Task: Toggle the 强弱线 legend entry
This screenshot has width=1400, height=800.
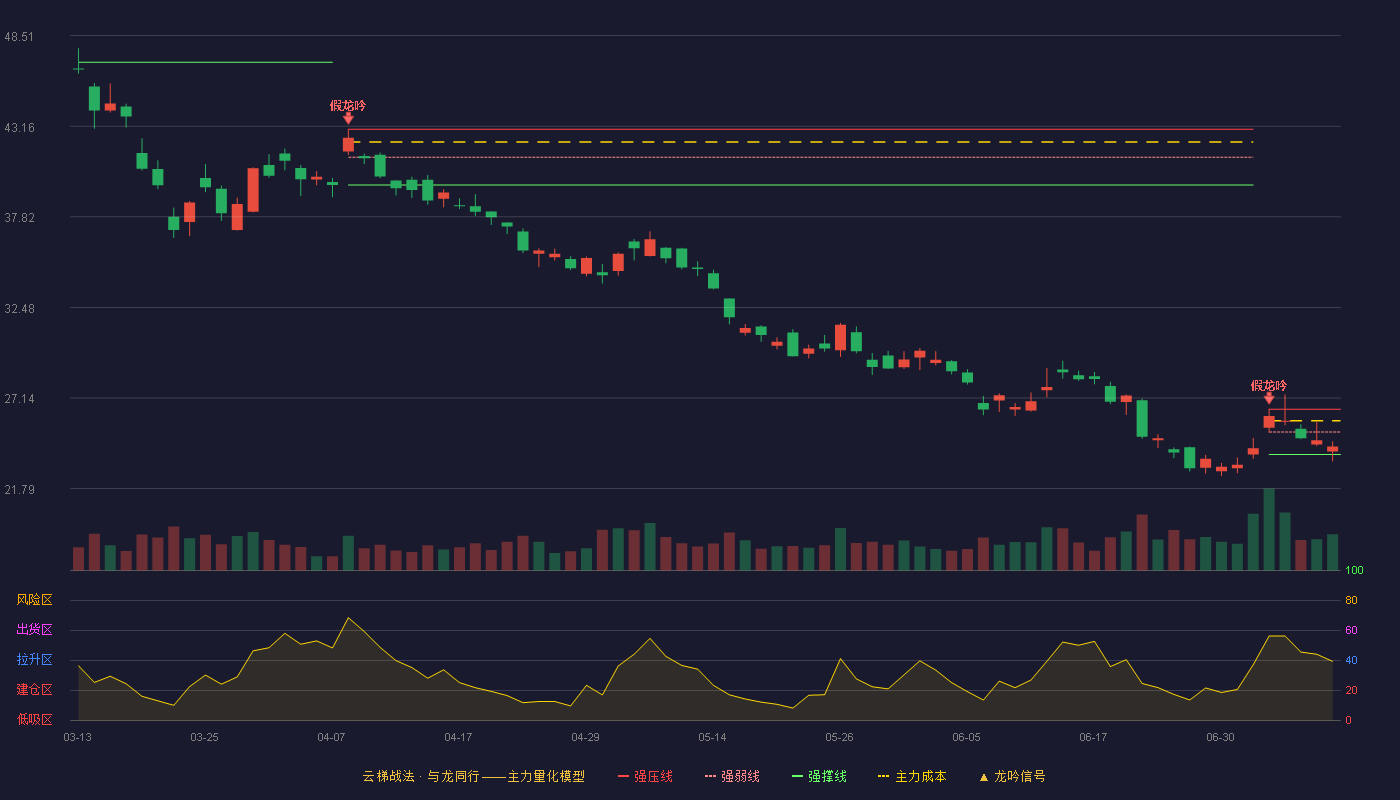Action: pyautogui.click(x=732, y=776)
